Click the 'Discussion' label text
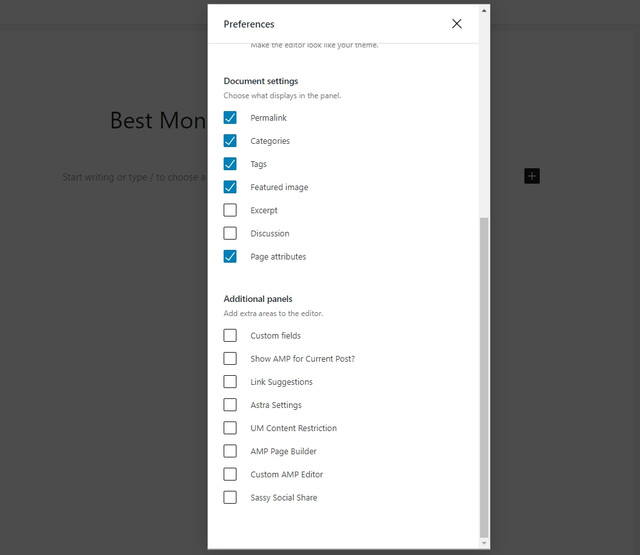The width and height of the screenshot is (640, 555). pos(270,233)
